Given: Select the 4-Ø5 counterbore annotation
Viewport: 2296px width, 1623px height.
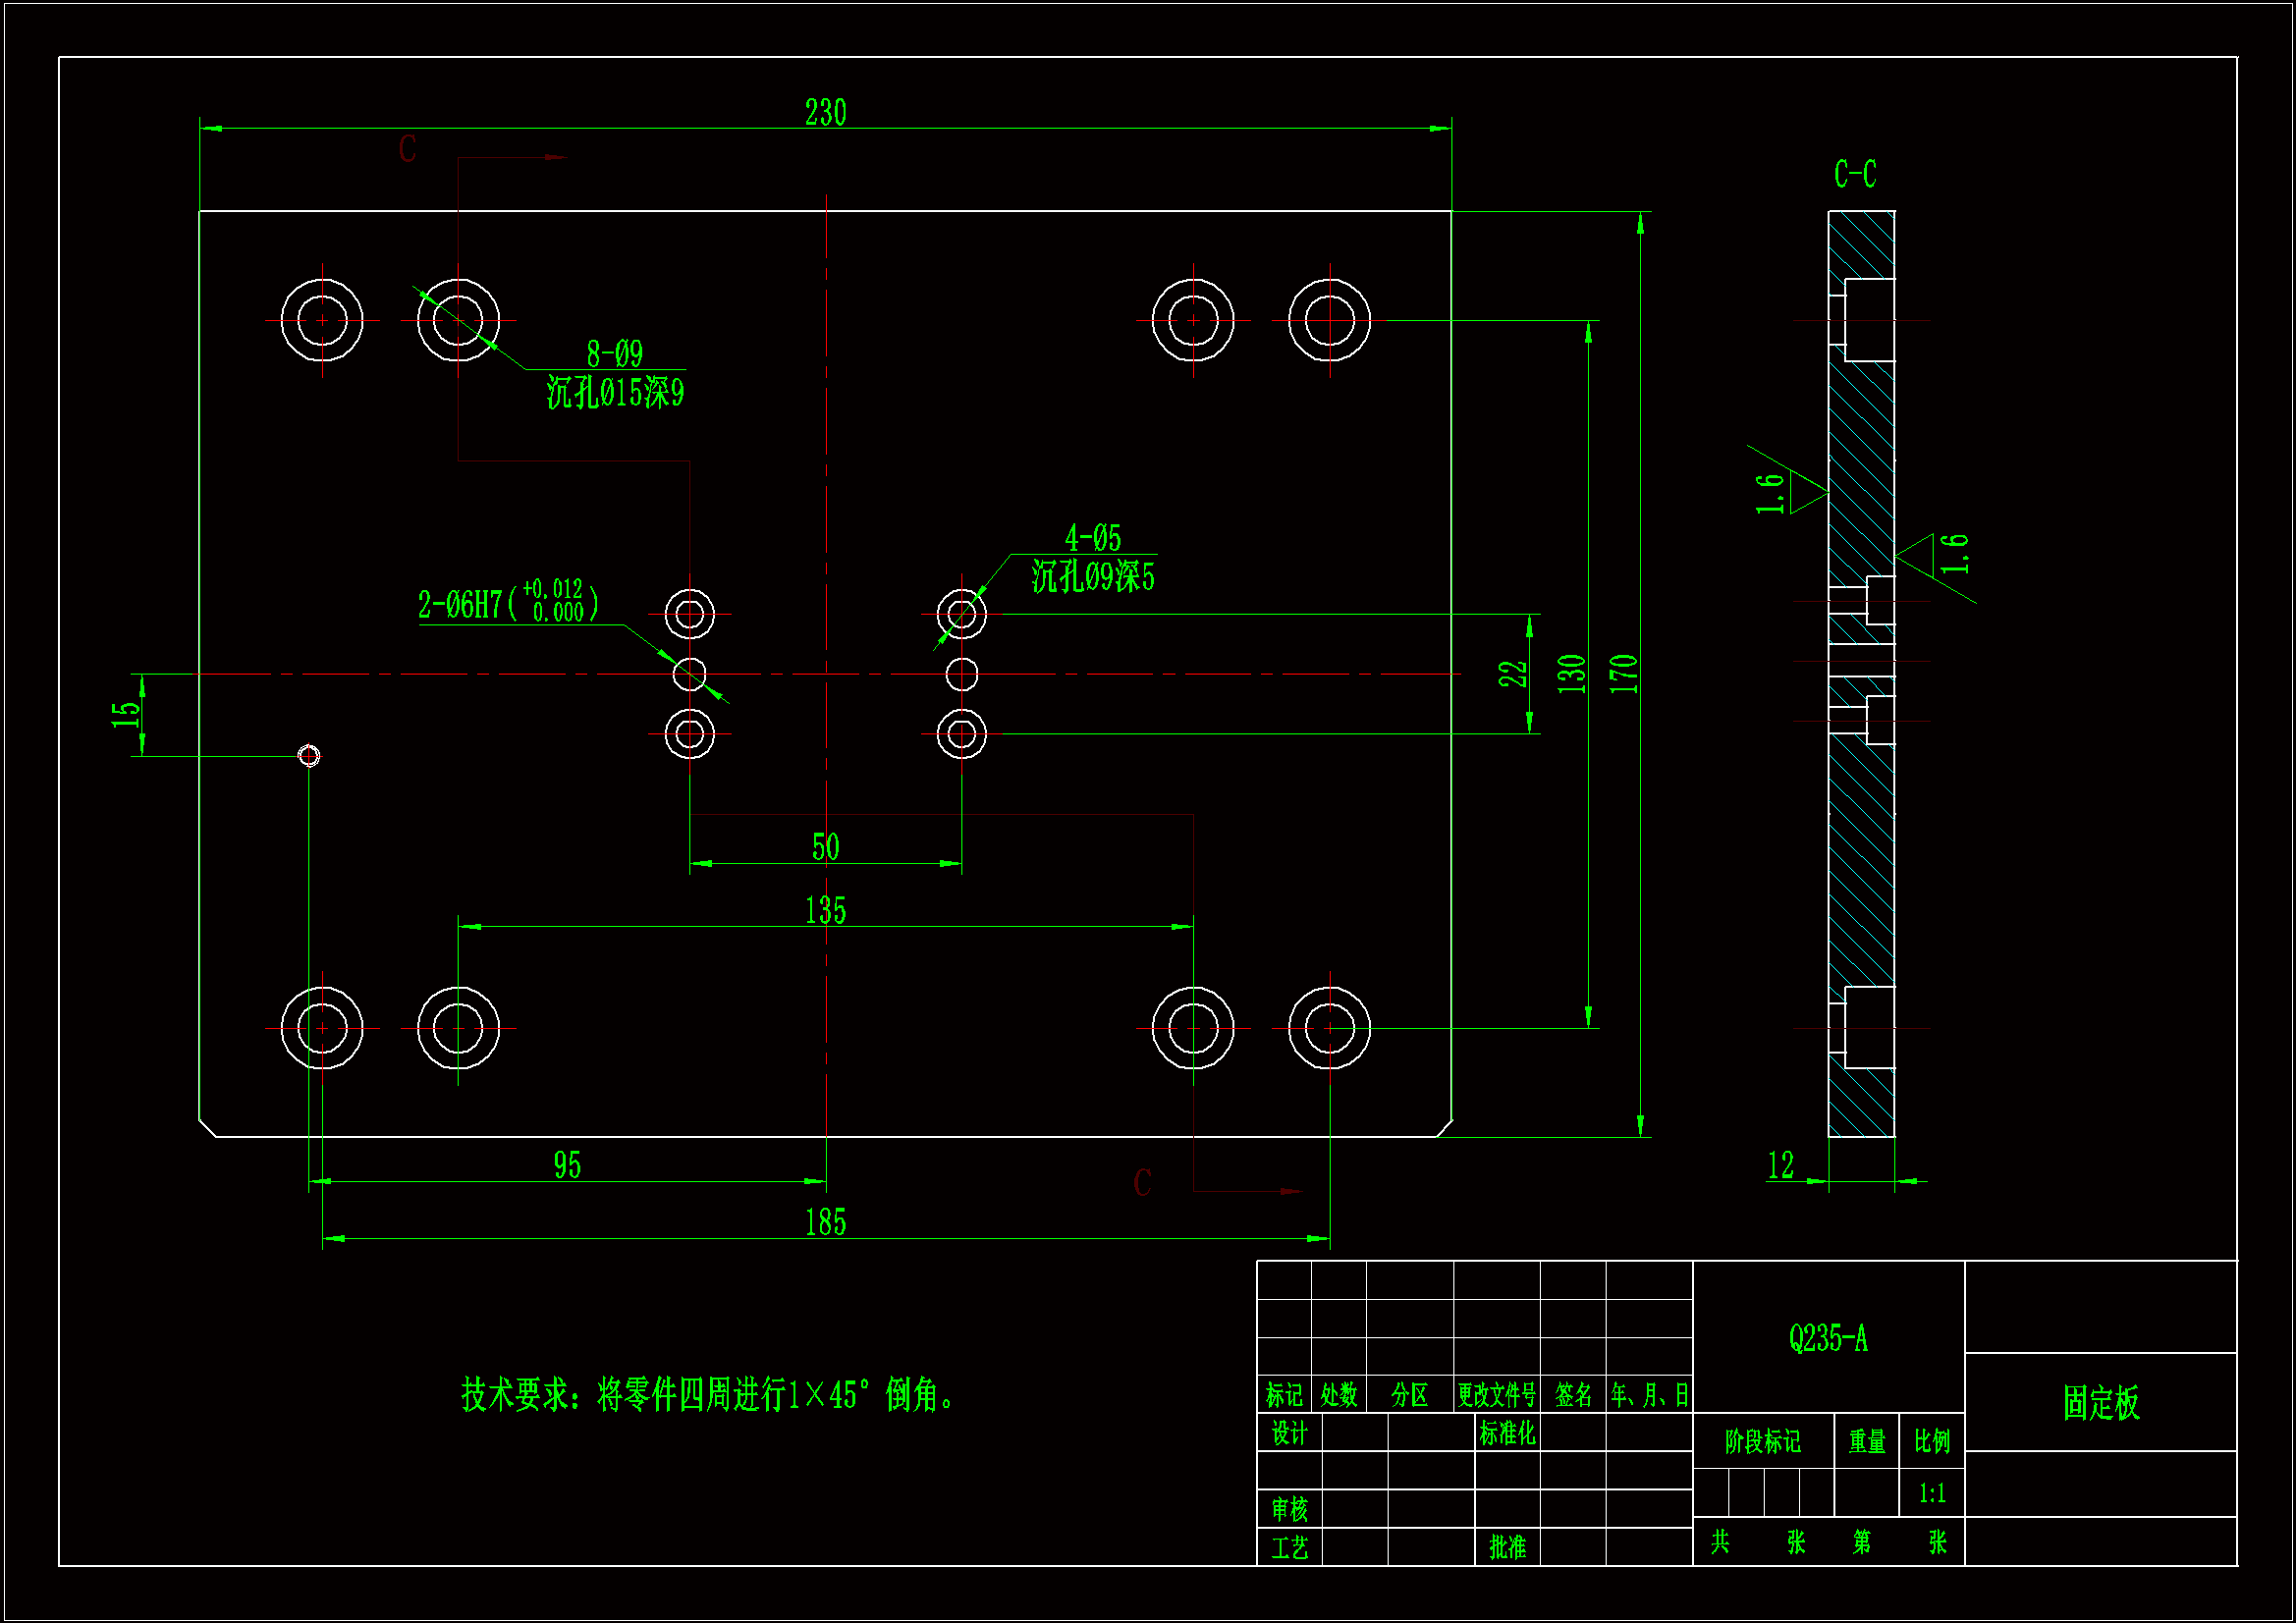Looking at the screenshot, I should click(1092, 539).
